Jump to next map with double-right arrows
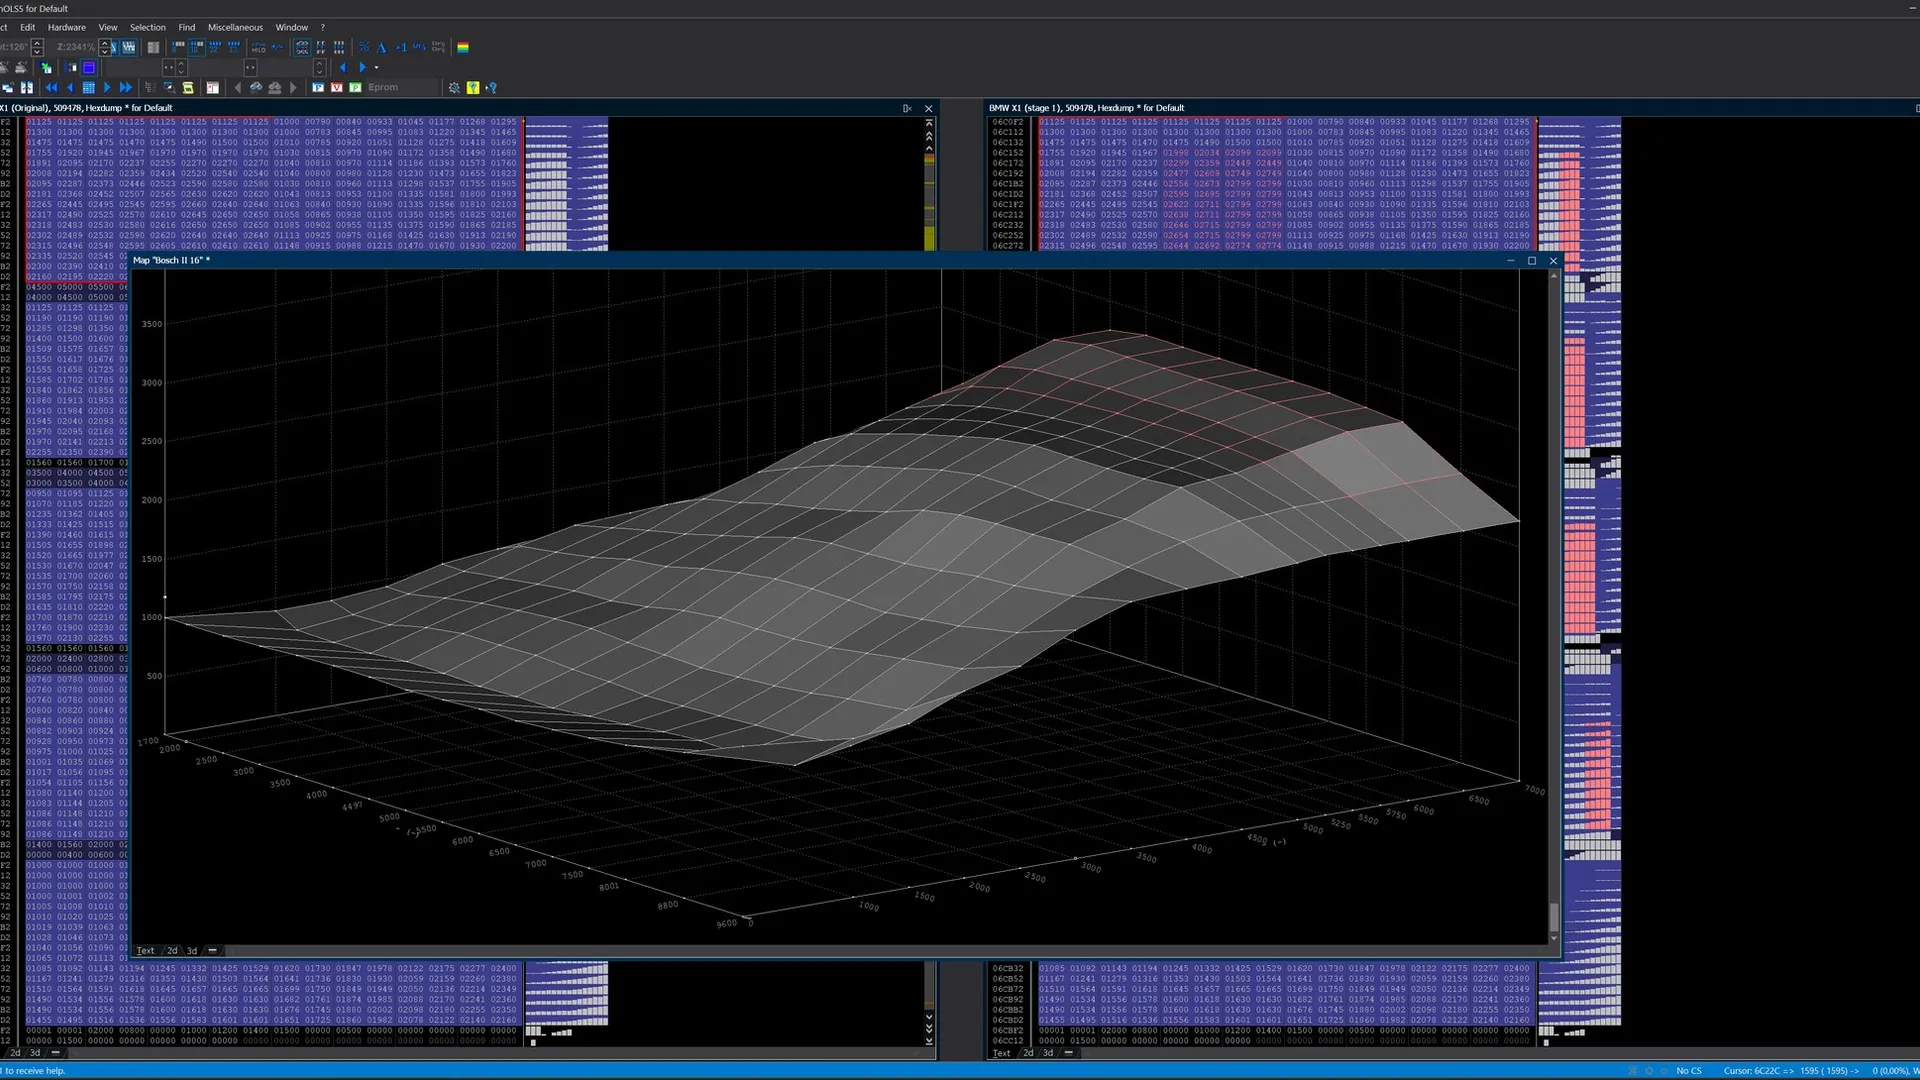 coord(126,88)
